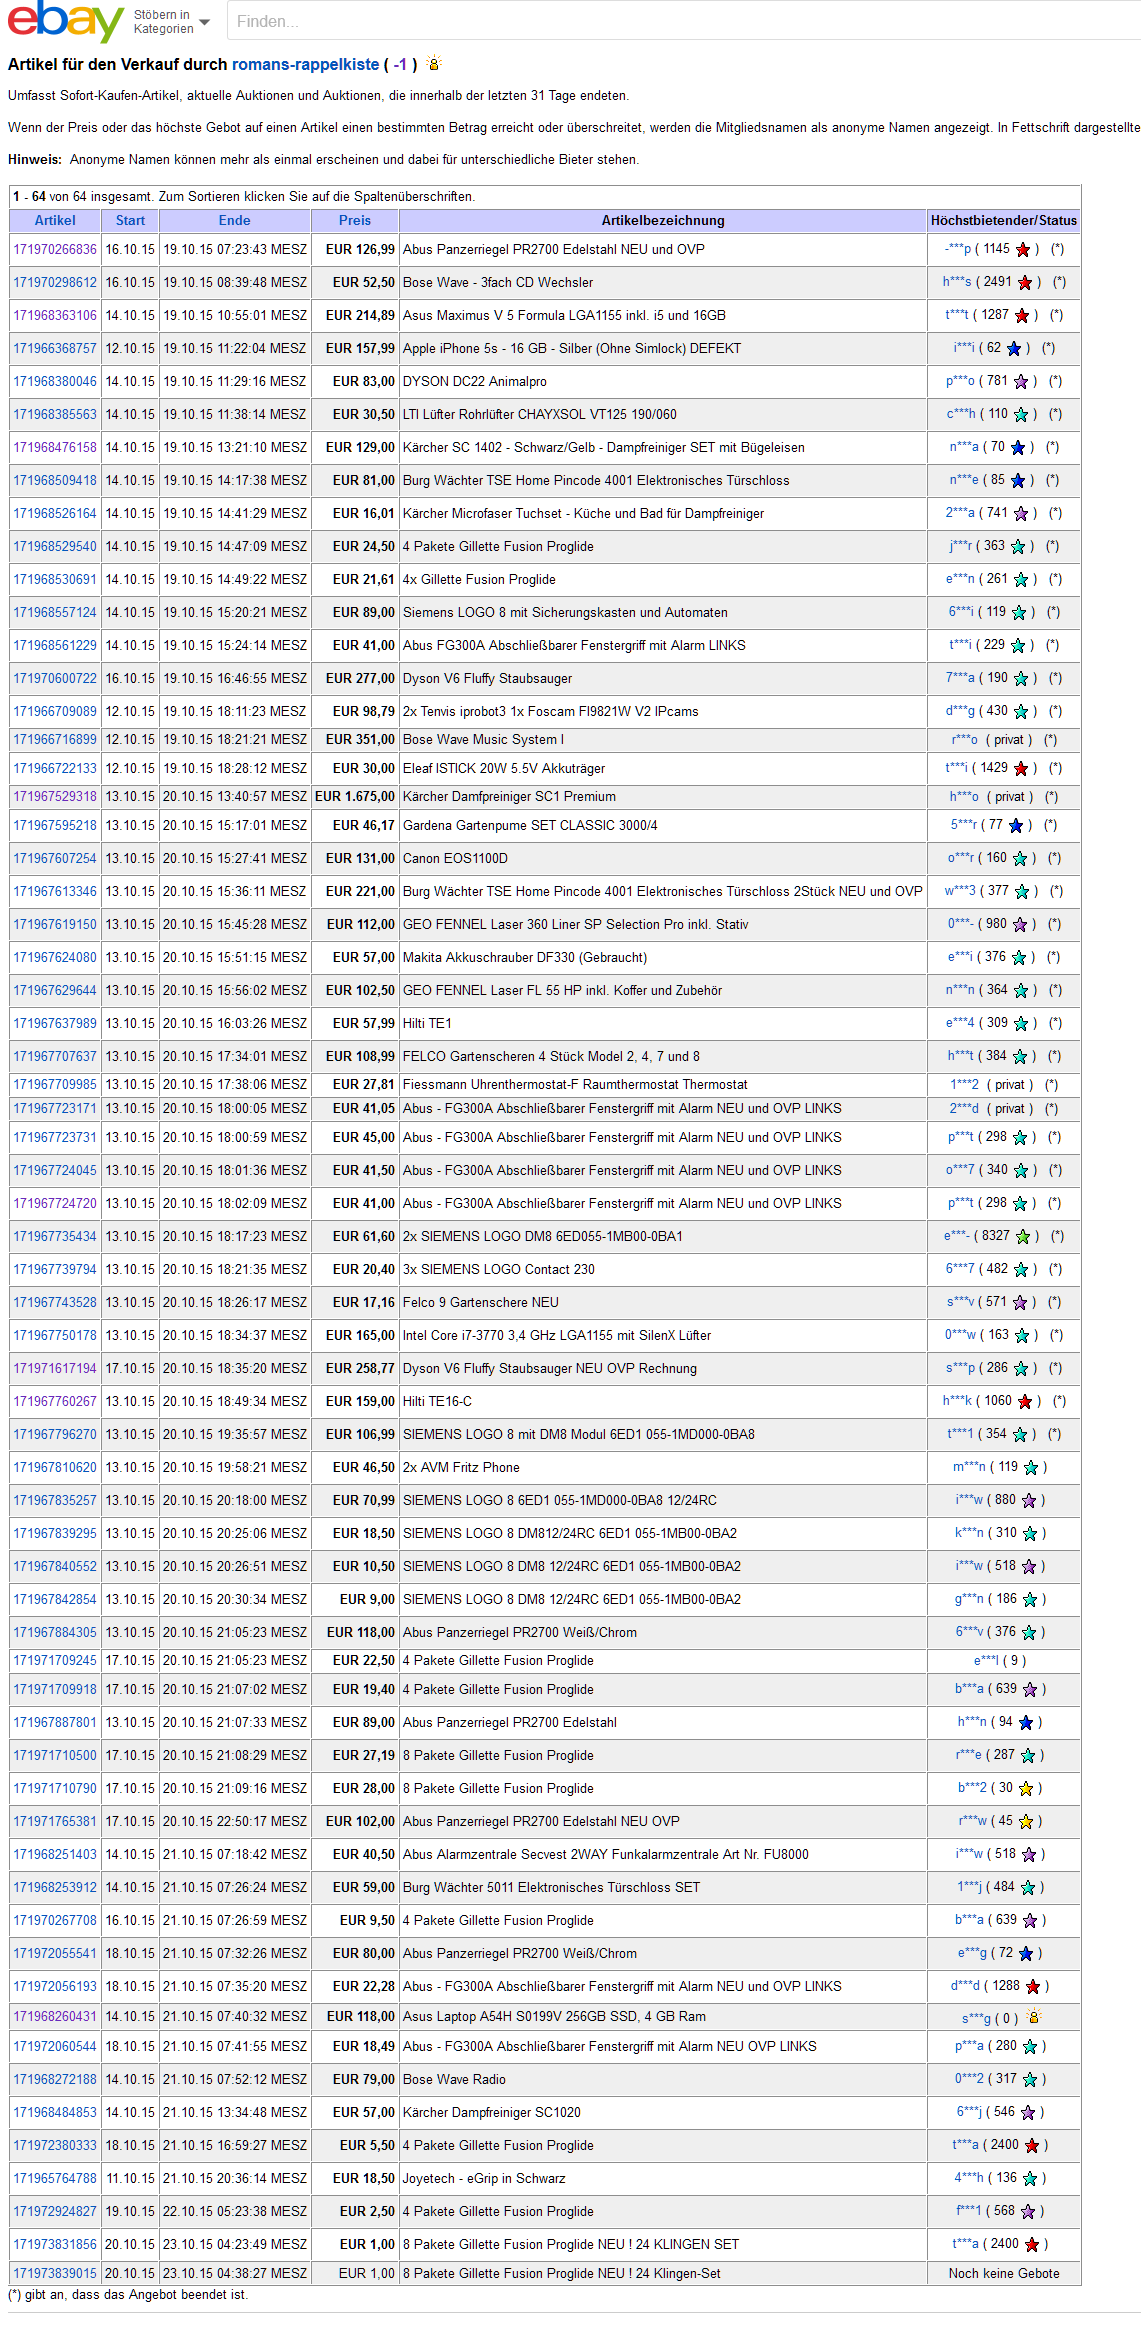Viewport: 1141px width, 2326px height.
Task: Click the red star of bidder t***t (1287)
Action: tap(1022, 316)
